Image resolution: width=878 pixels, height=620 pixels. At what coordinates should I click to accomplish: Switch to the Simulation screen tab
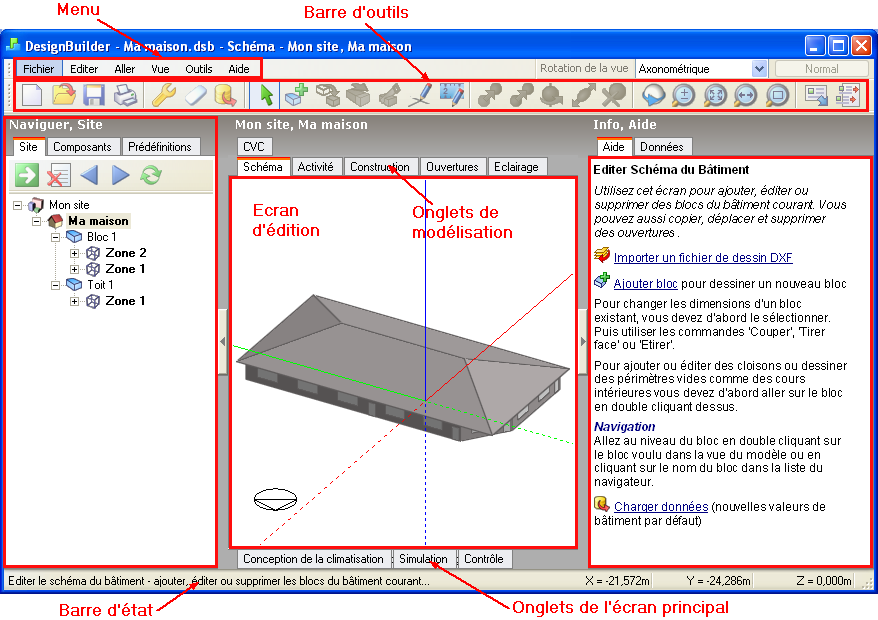click(x=423, y=559)
